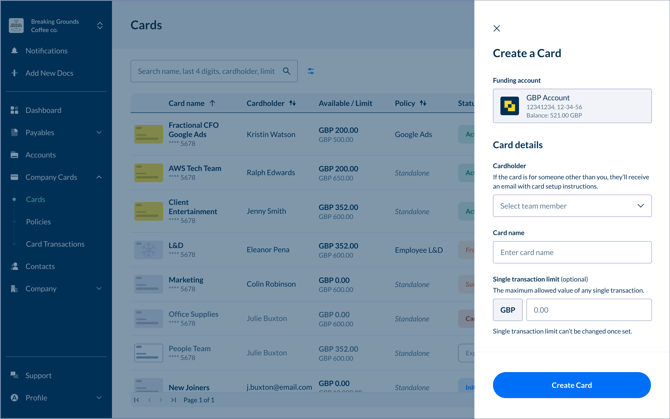Open Notifications in the sidebar

[x=47, y=51]
